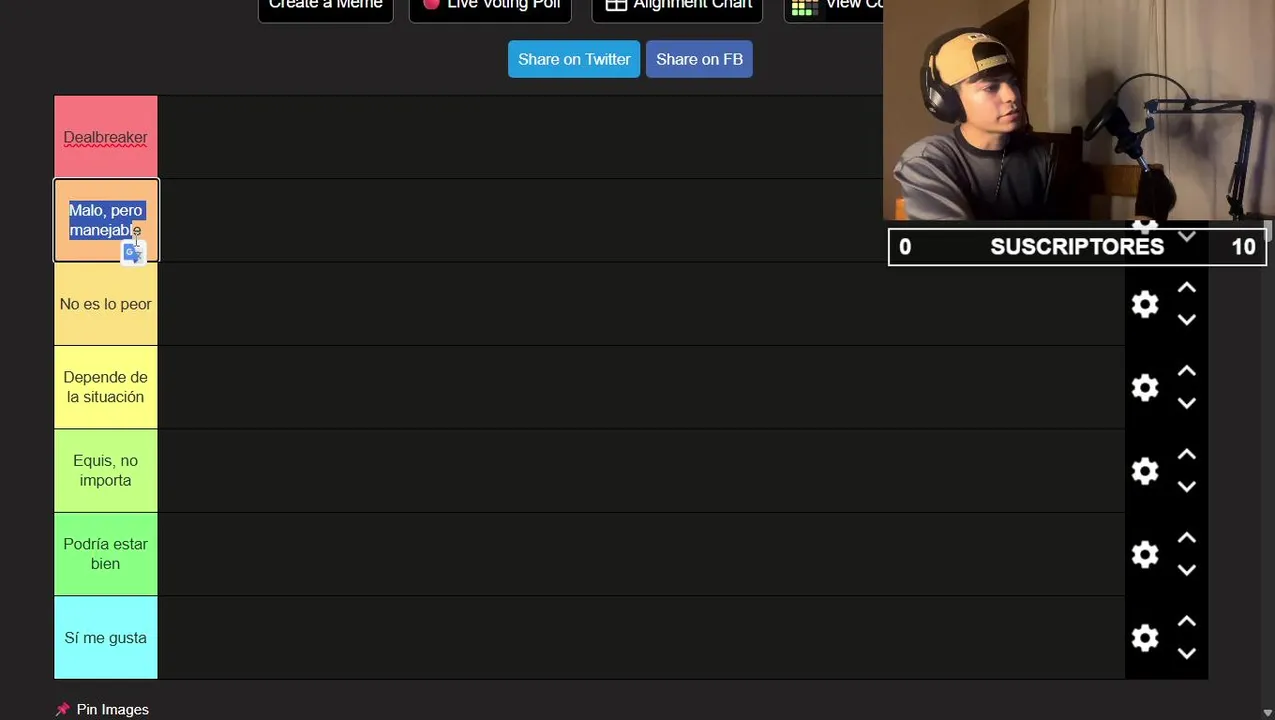The width and height of the screenshot is (1275, 720).
Task: Click the Live Voting Poll red icon
Action: point(431,5)
